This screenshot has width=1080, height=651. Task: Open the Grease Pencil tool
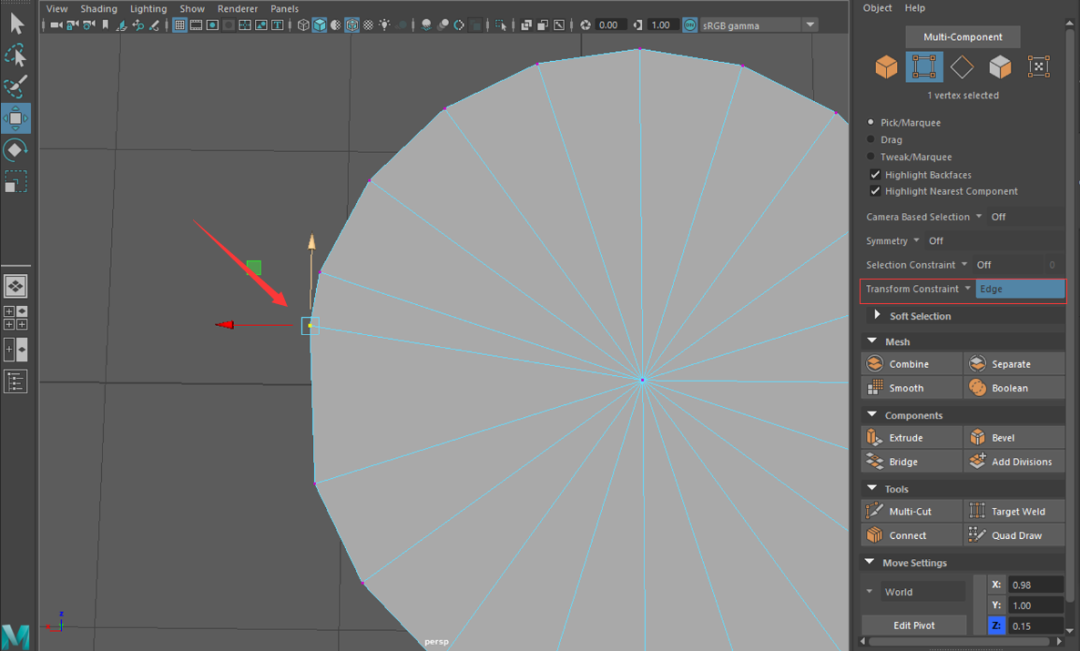154,25
